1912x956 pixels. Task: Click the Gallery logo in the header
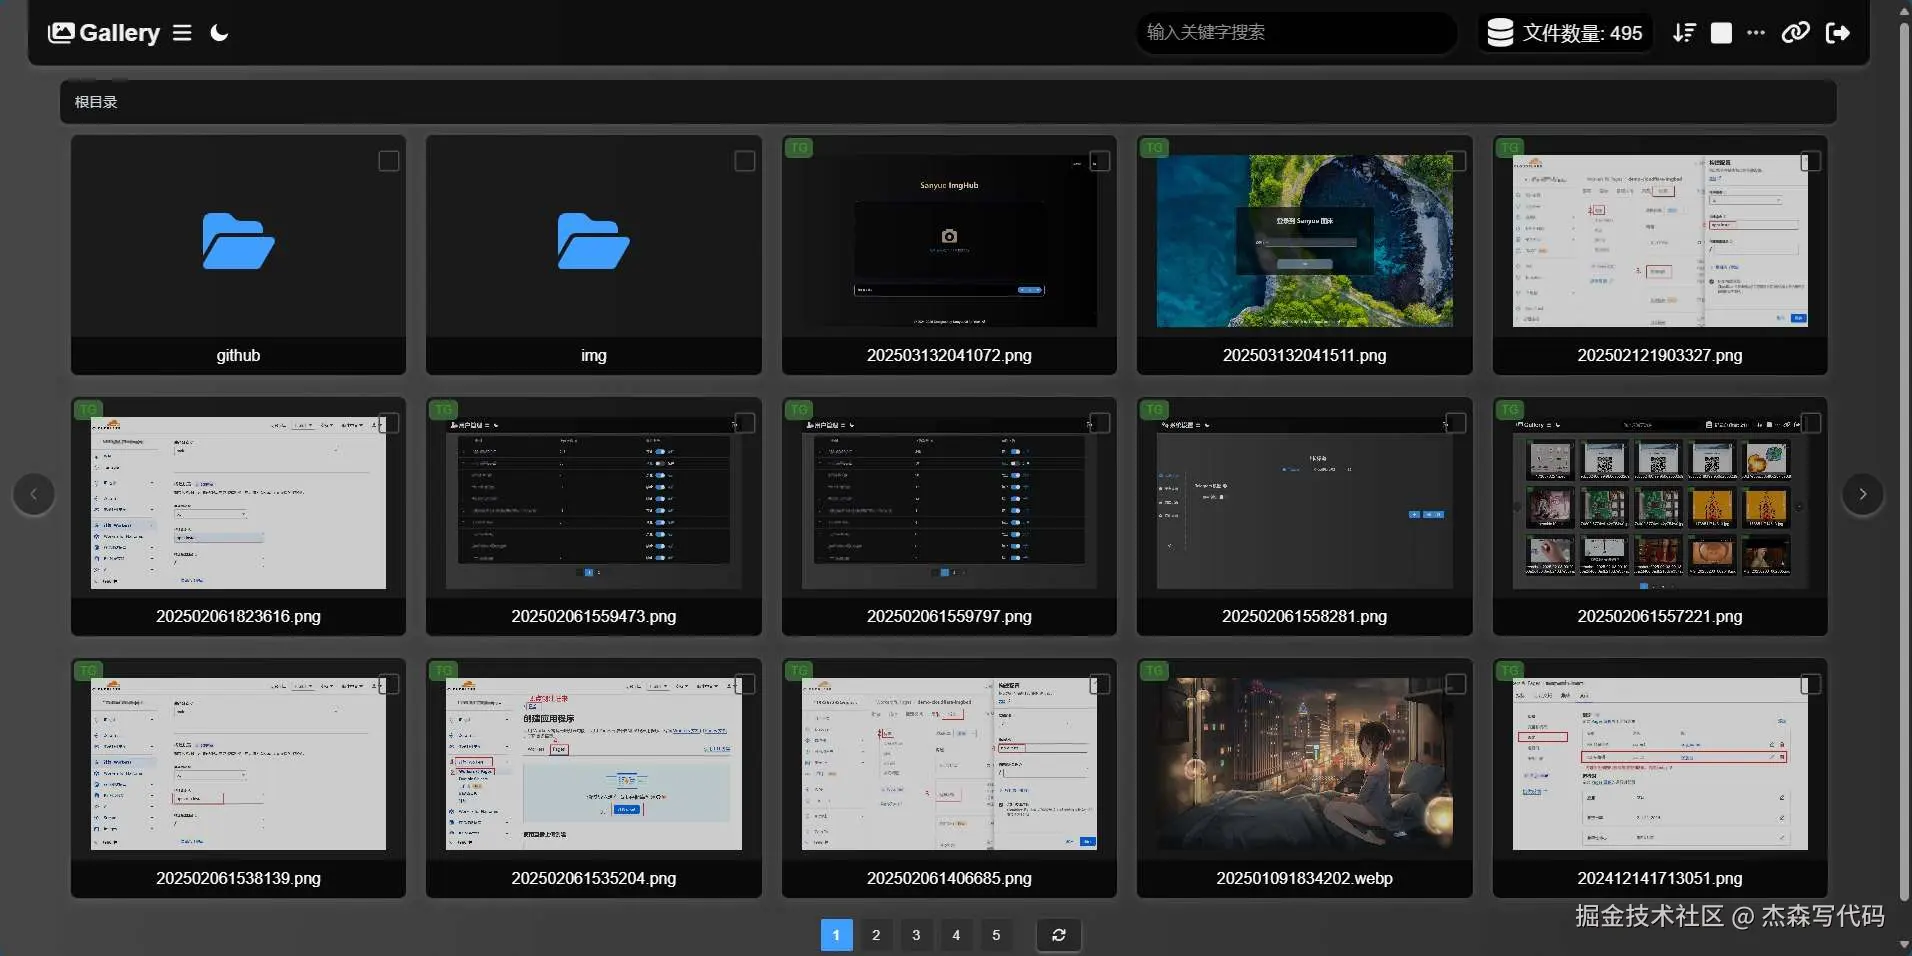click(x=104, y=33)
